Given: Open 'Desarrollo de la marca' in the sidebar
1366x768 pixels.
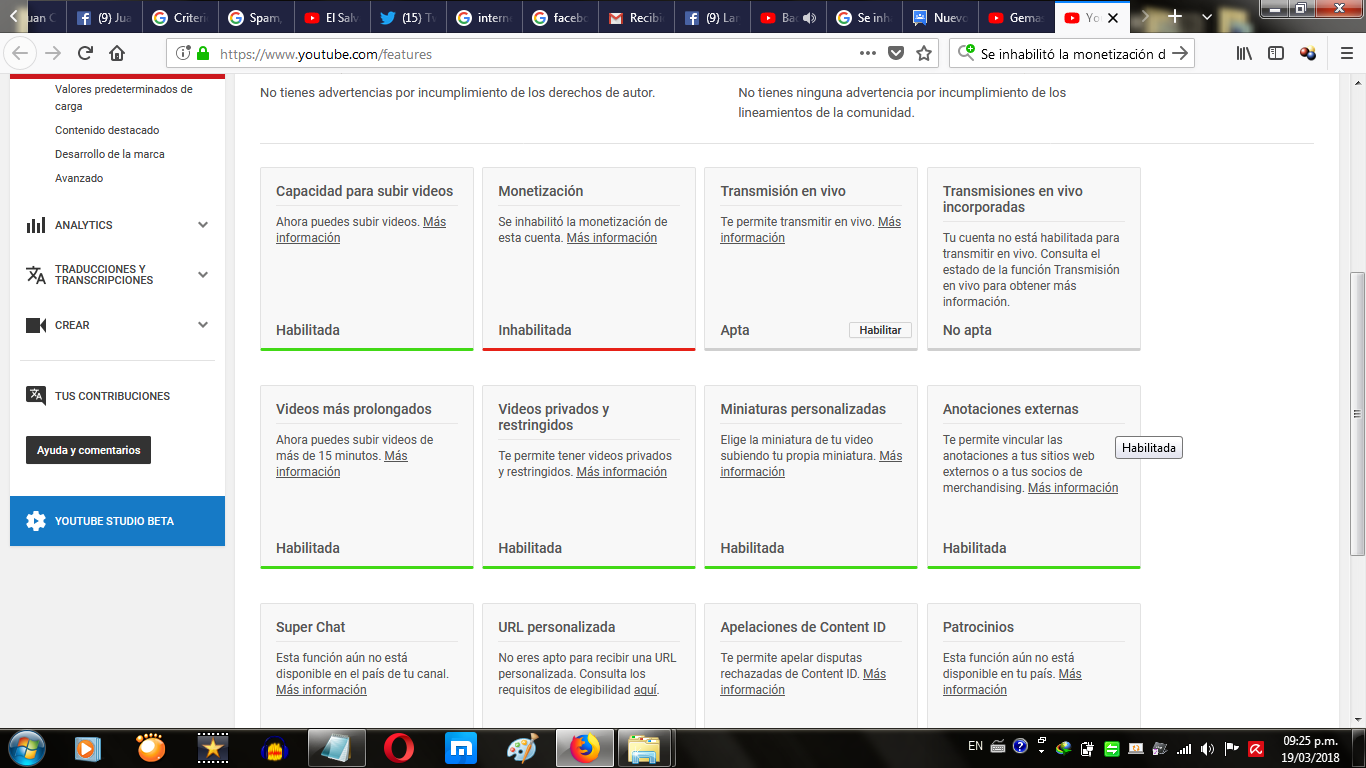Looking at the screenshot, I should tap(110, 154).
